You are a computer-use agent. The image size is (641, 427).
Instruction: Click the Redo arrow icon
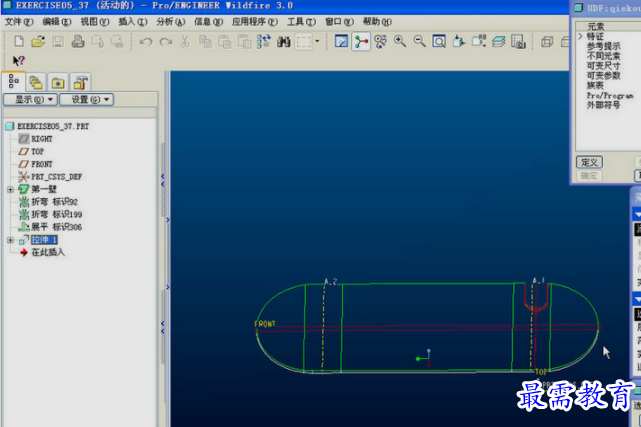pyautogui.click(x=166, y=41)
